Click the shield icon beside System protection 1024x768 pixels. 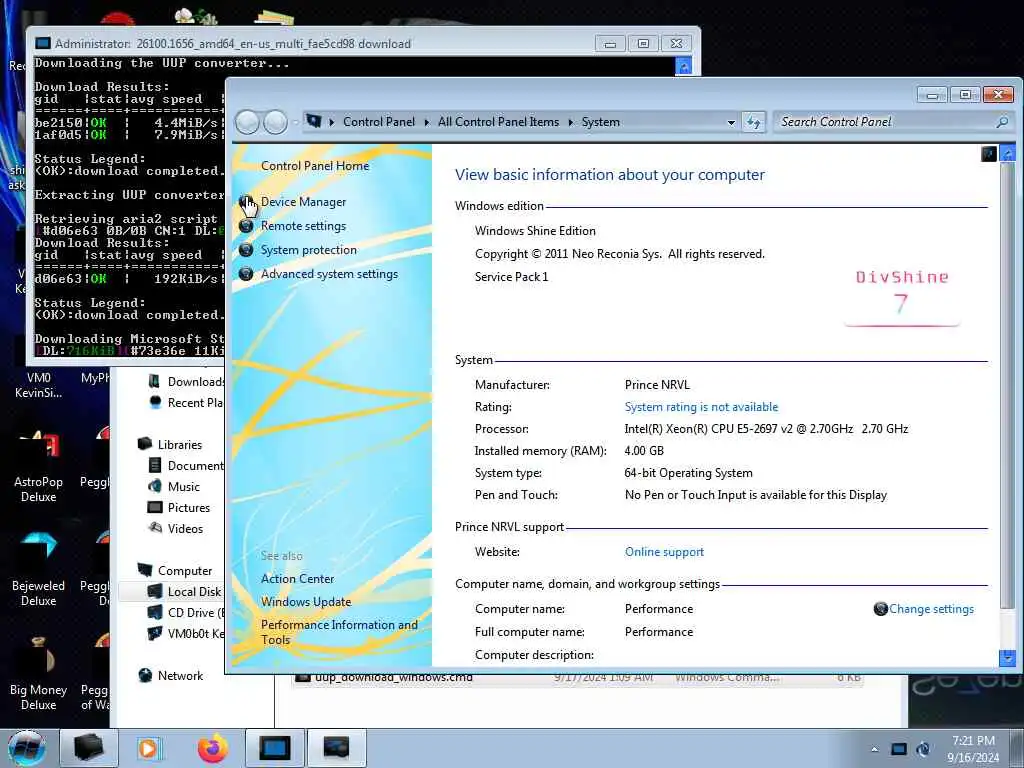(x=246, y=250)
